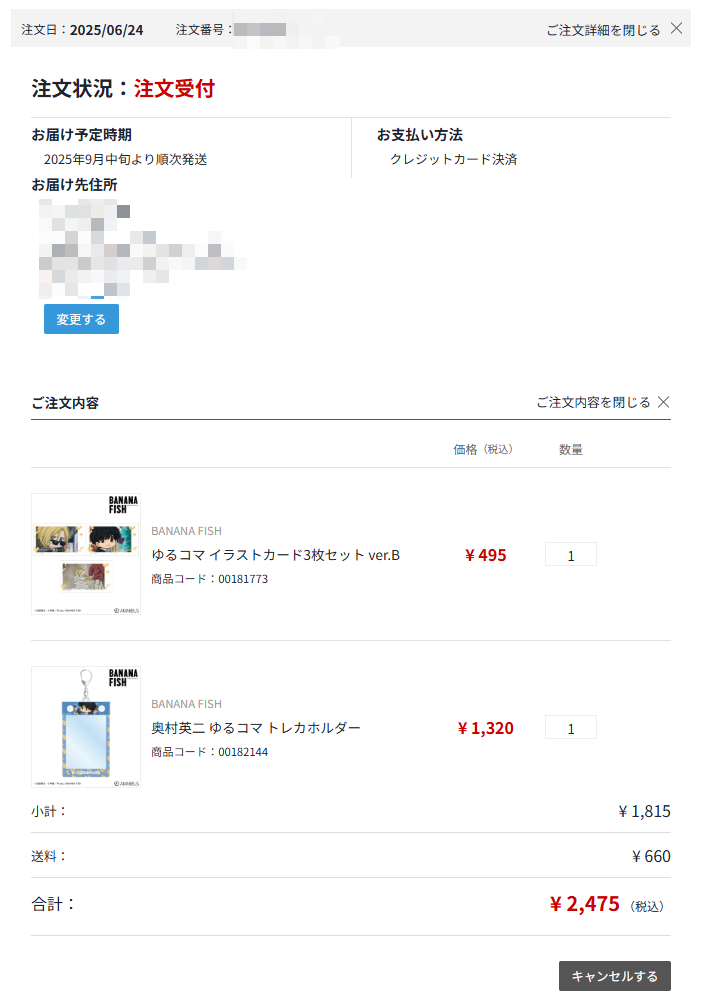Click BANANA FISH brand label above card holder
The height and width of the screenshot is (998, 702).
pos(186,704)
